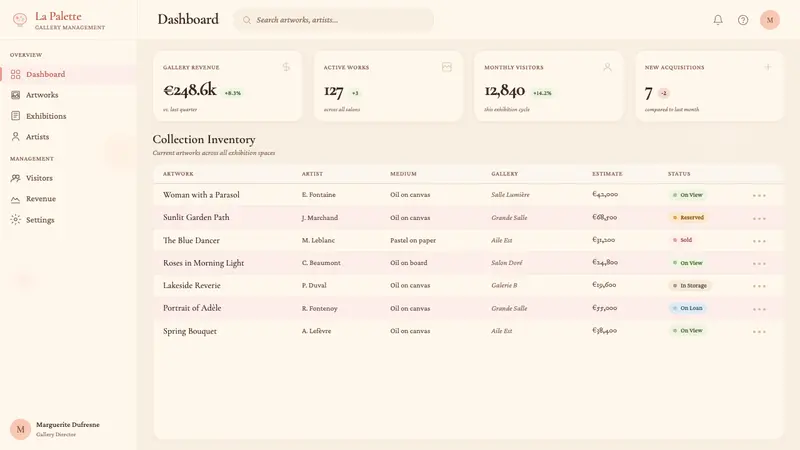Click the Active Works 127 value

[x=334, y=92]
